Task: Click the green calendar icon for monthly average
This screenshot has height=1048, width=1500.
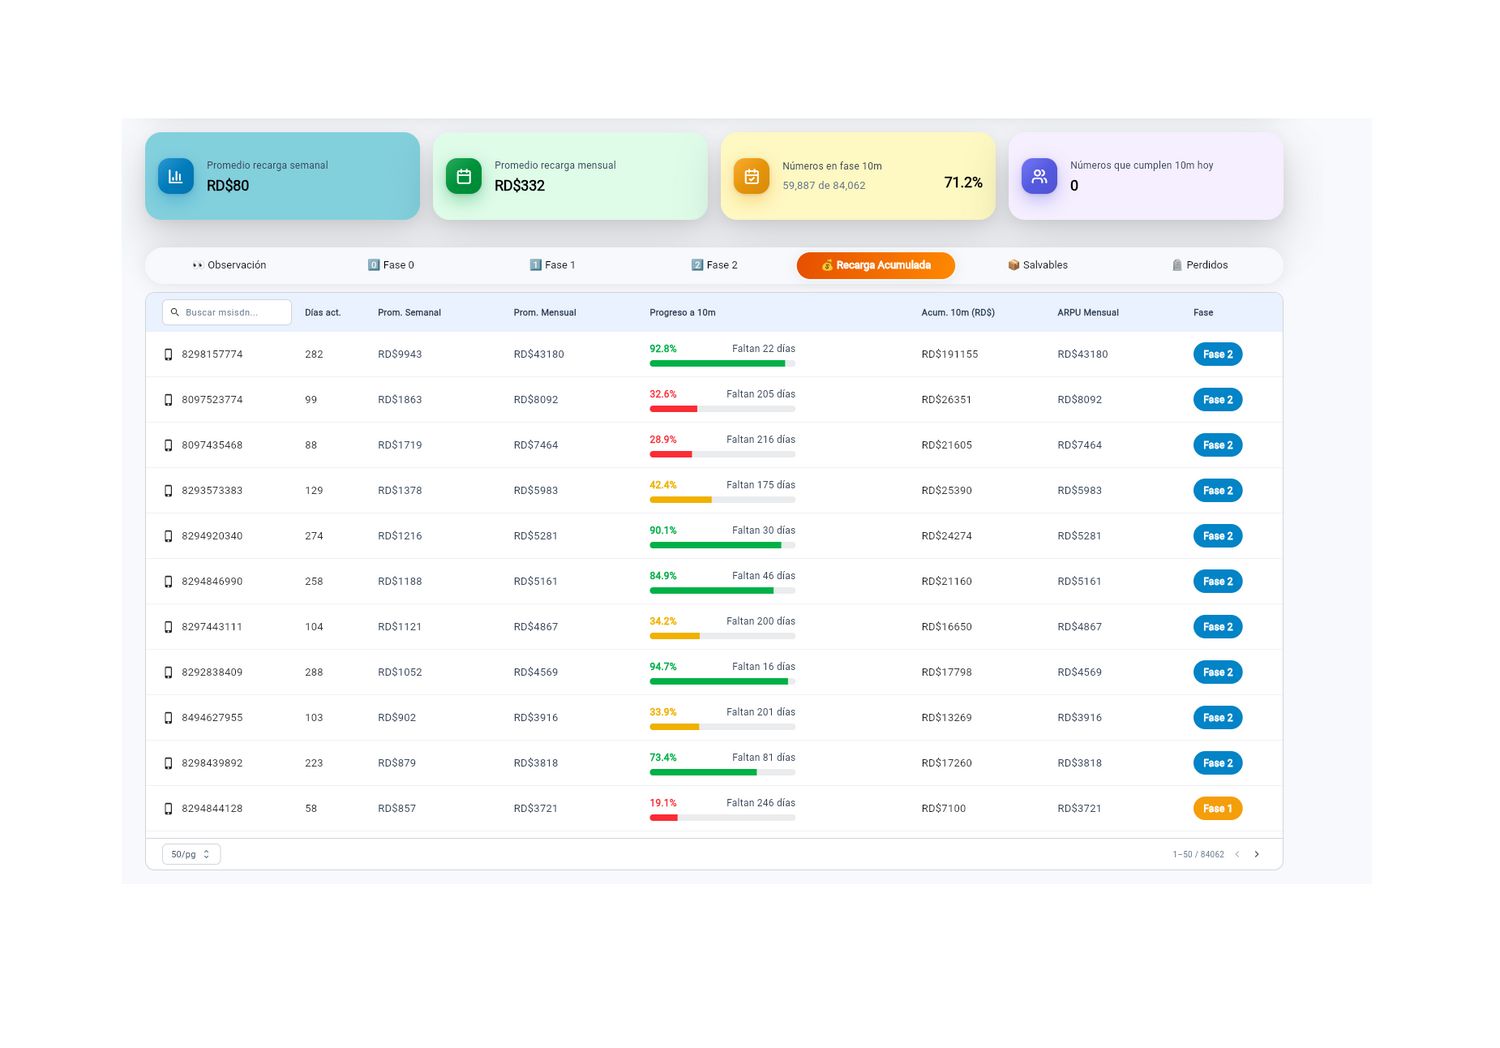Action: click(x=464, y=176)
